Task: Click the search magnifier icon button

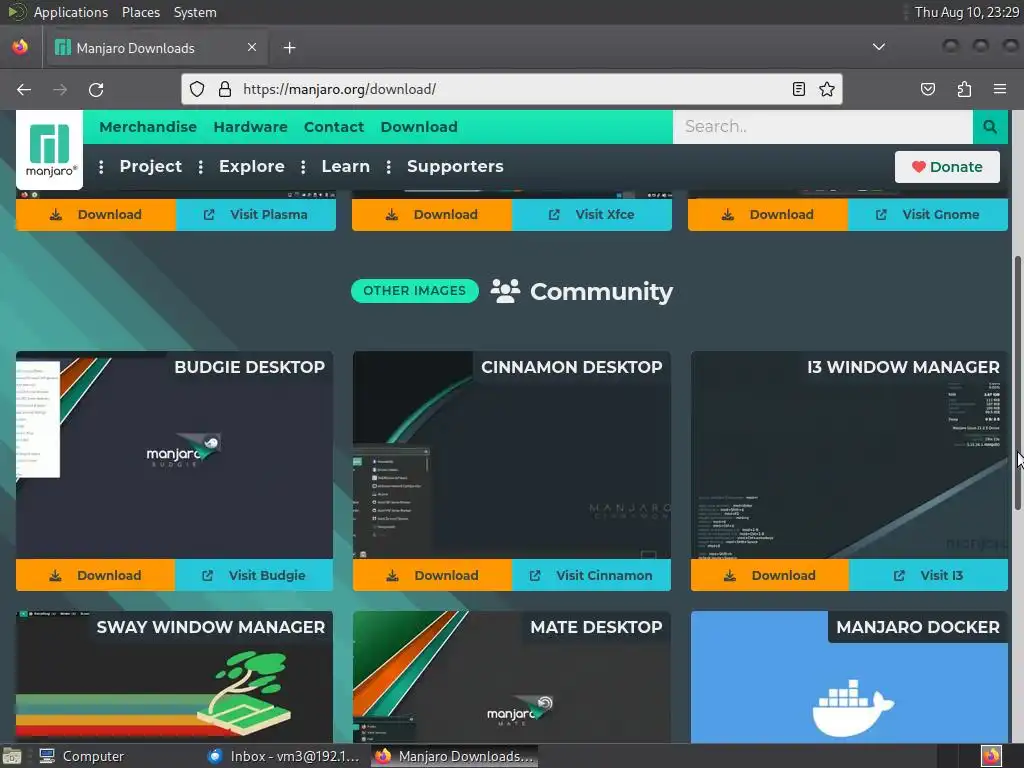Action: tap(989, 127)
